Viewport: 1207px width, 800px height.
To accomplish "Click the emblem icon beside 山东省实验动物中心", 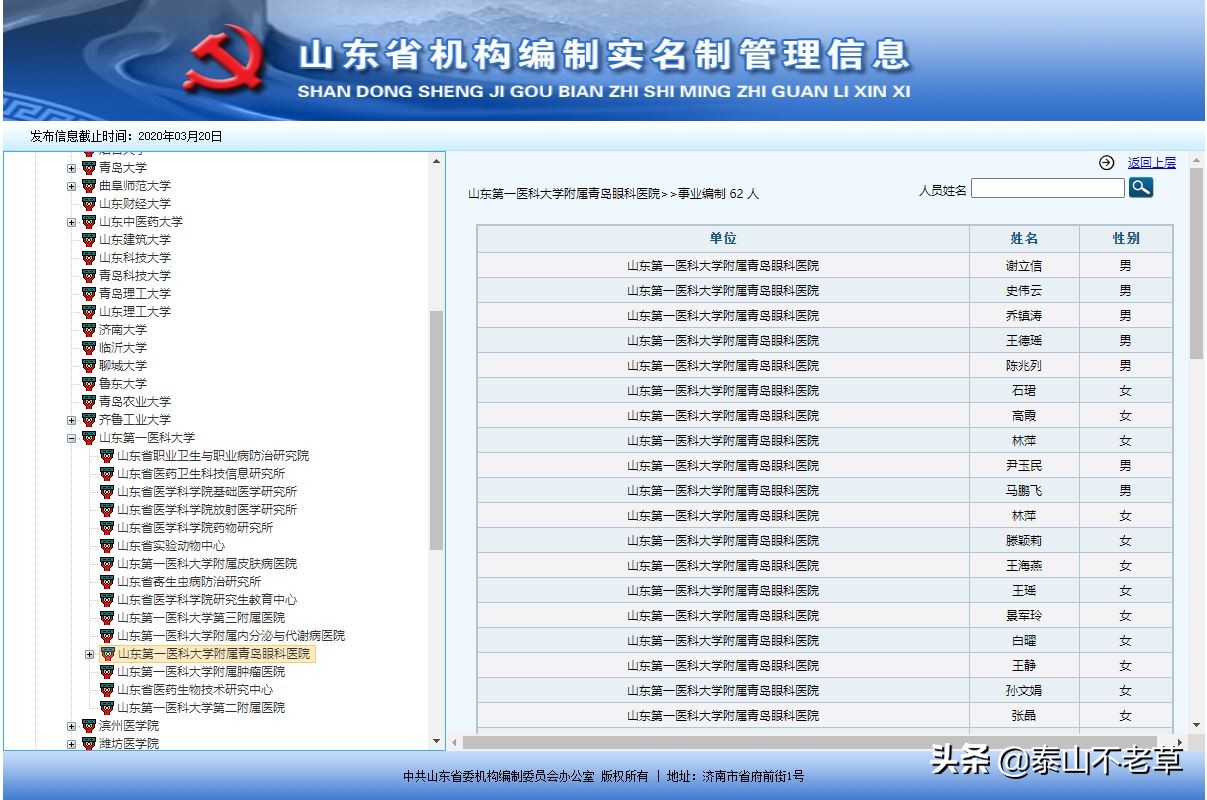I will (106, 545).
